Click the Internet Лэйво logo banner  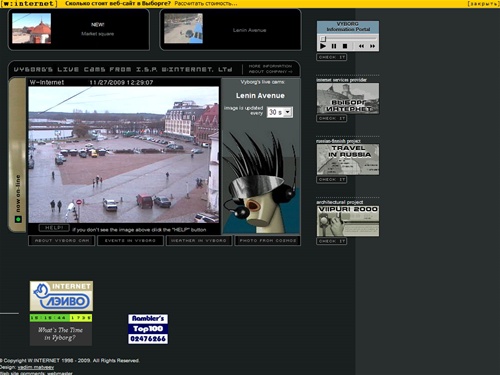click(61, 296)
